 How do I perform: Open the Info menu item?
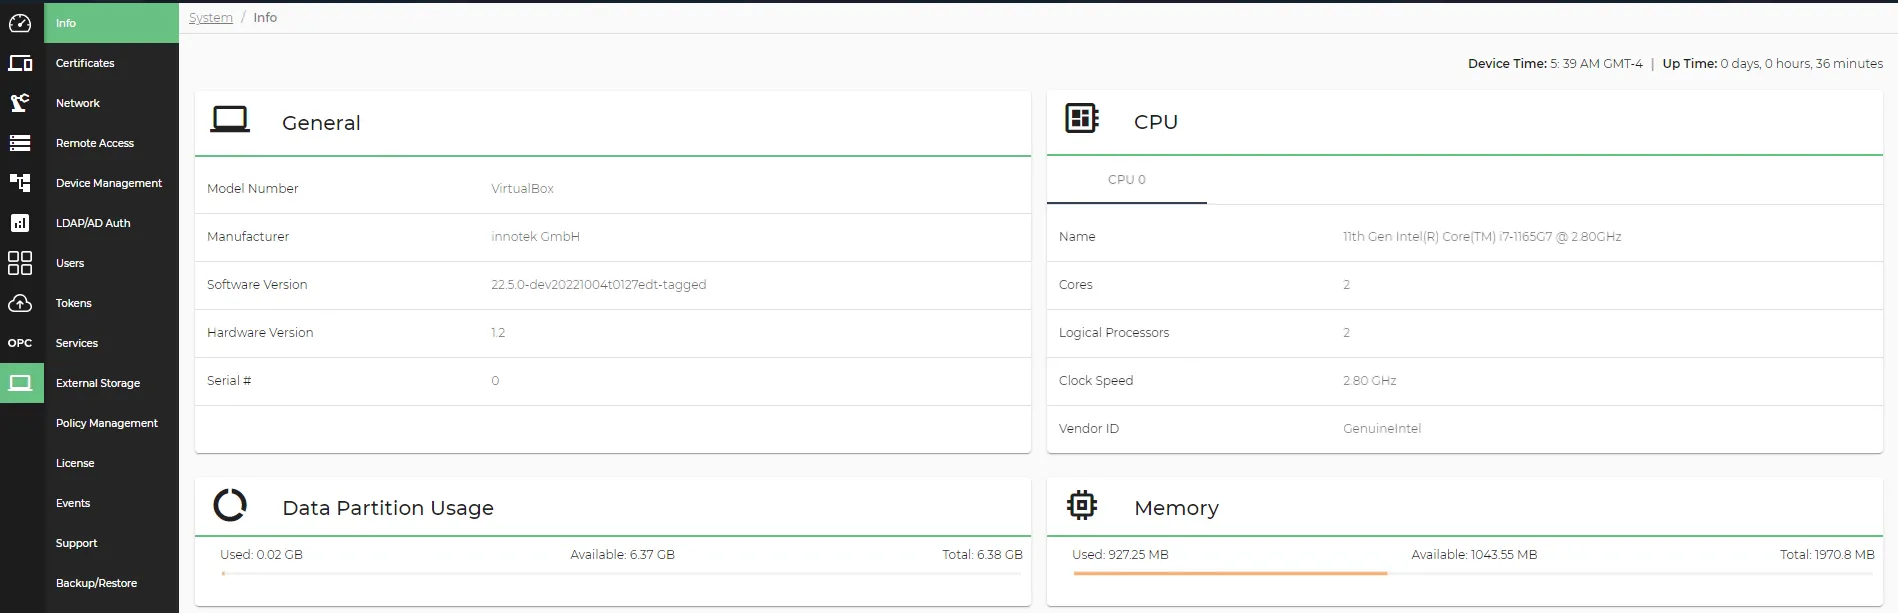tap(111, 23)
